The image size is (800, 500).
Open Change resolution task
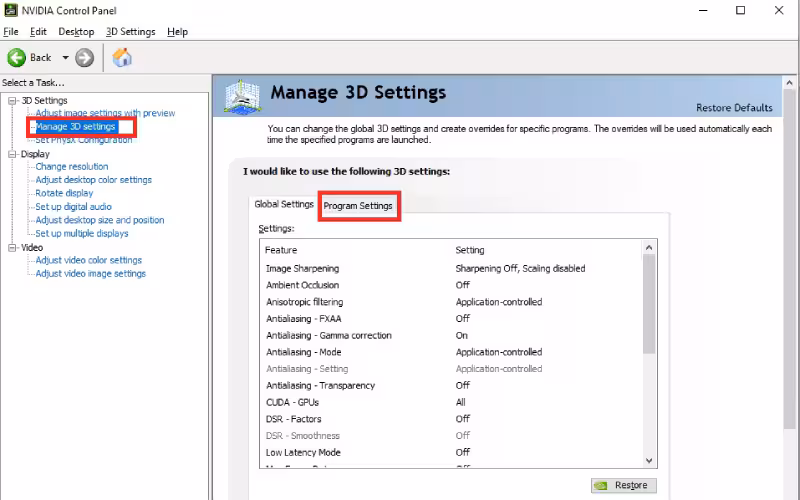[71, 166]
